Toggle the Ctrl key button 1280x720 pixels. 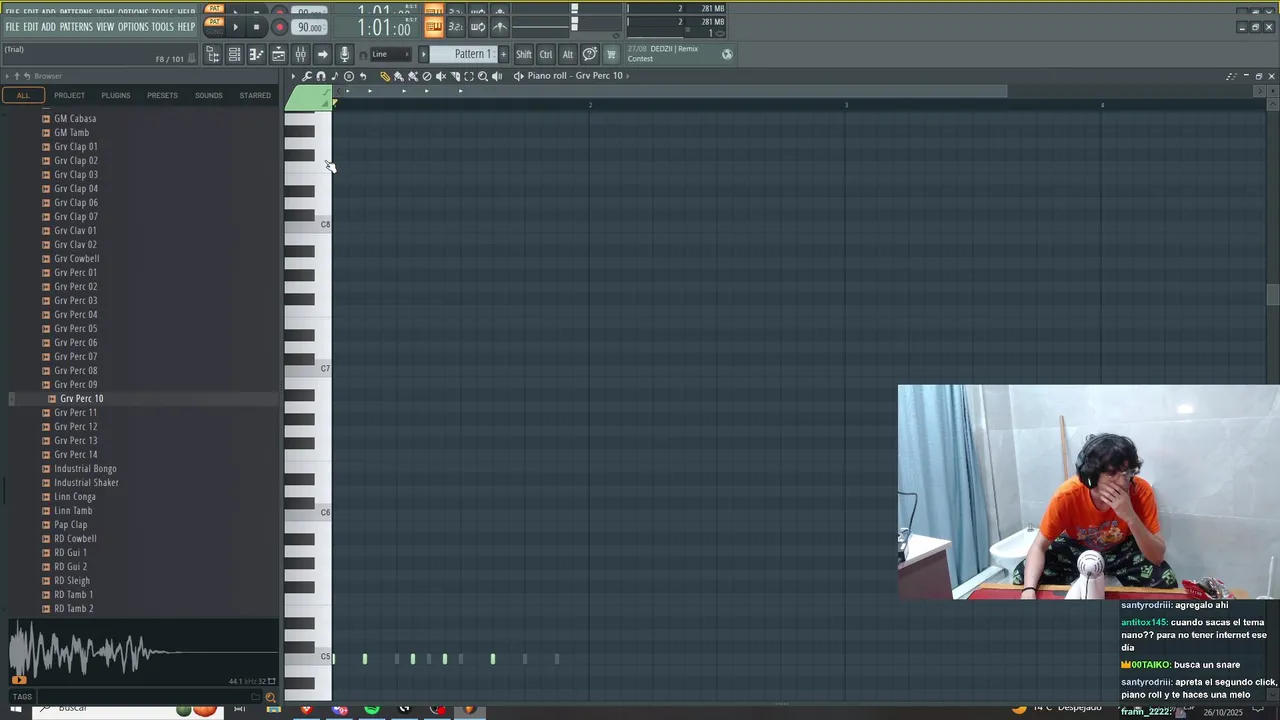point(546,54)
